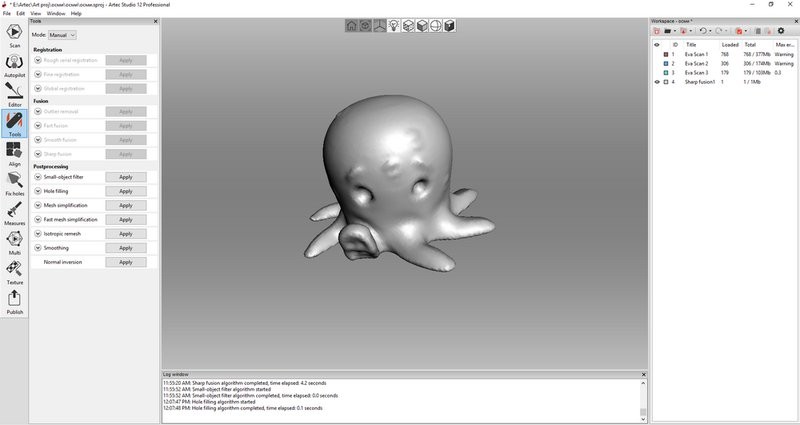800x425 pixels.
Task: Show Eva Scan 1 via its eye column
Action: point(657,54)
